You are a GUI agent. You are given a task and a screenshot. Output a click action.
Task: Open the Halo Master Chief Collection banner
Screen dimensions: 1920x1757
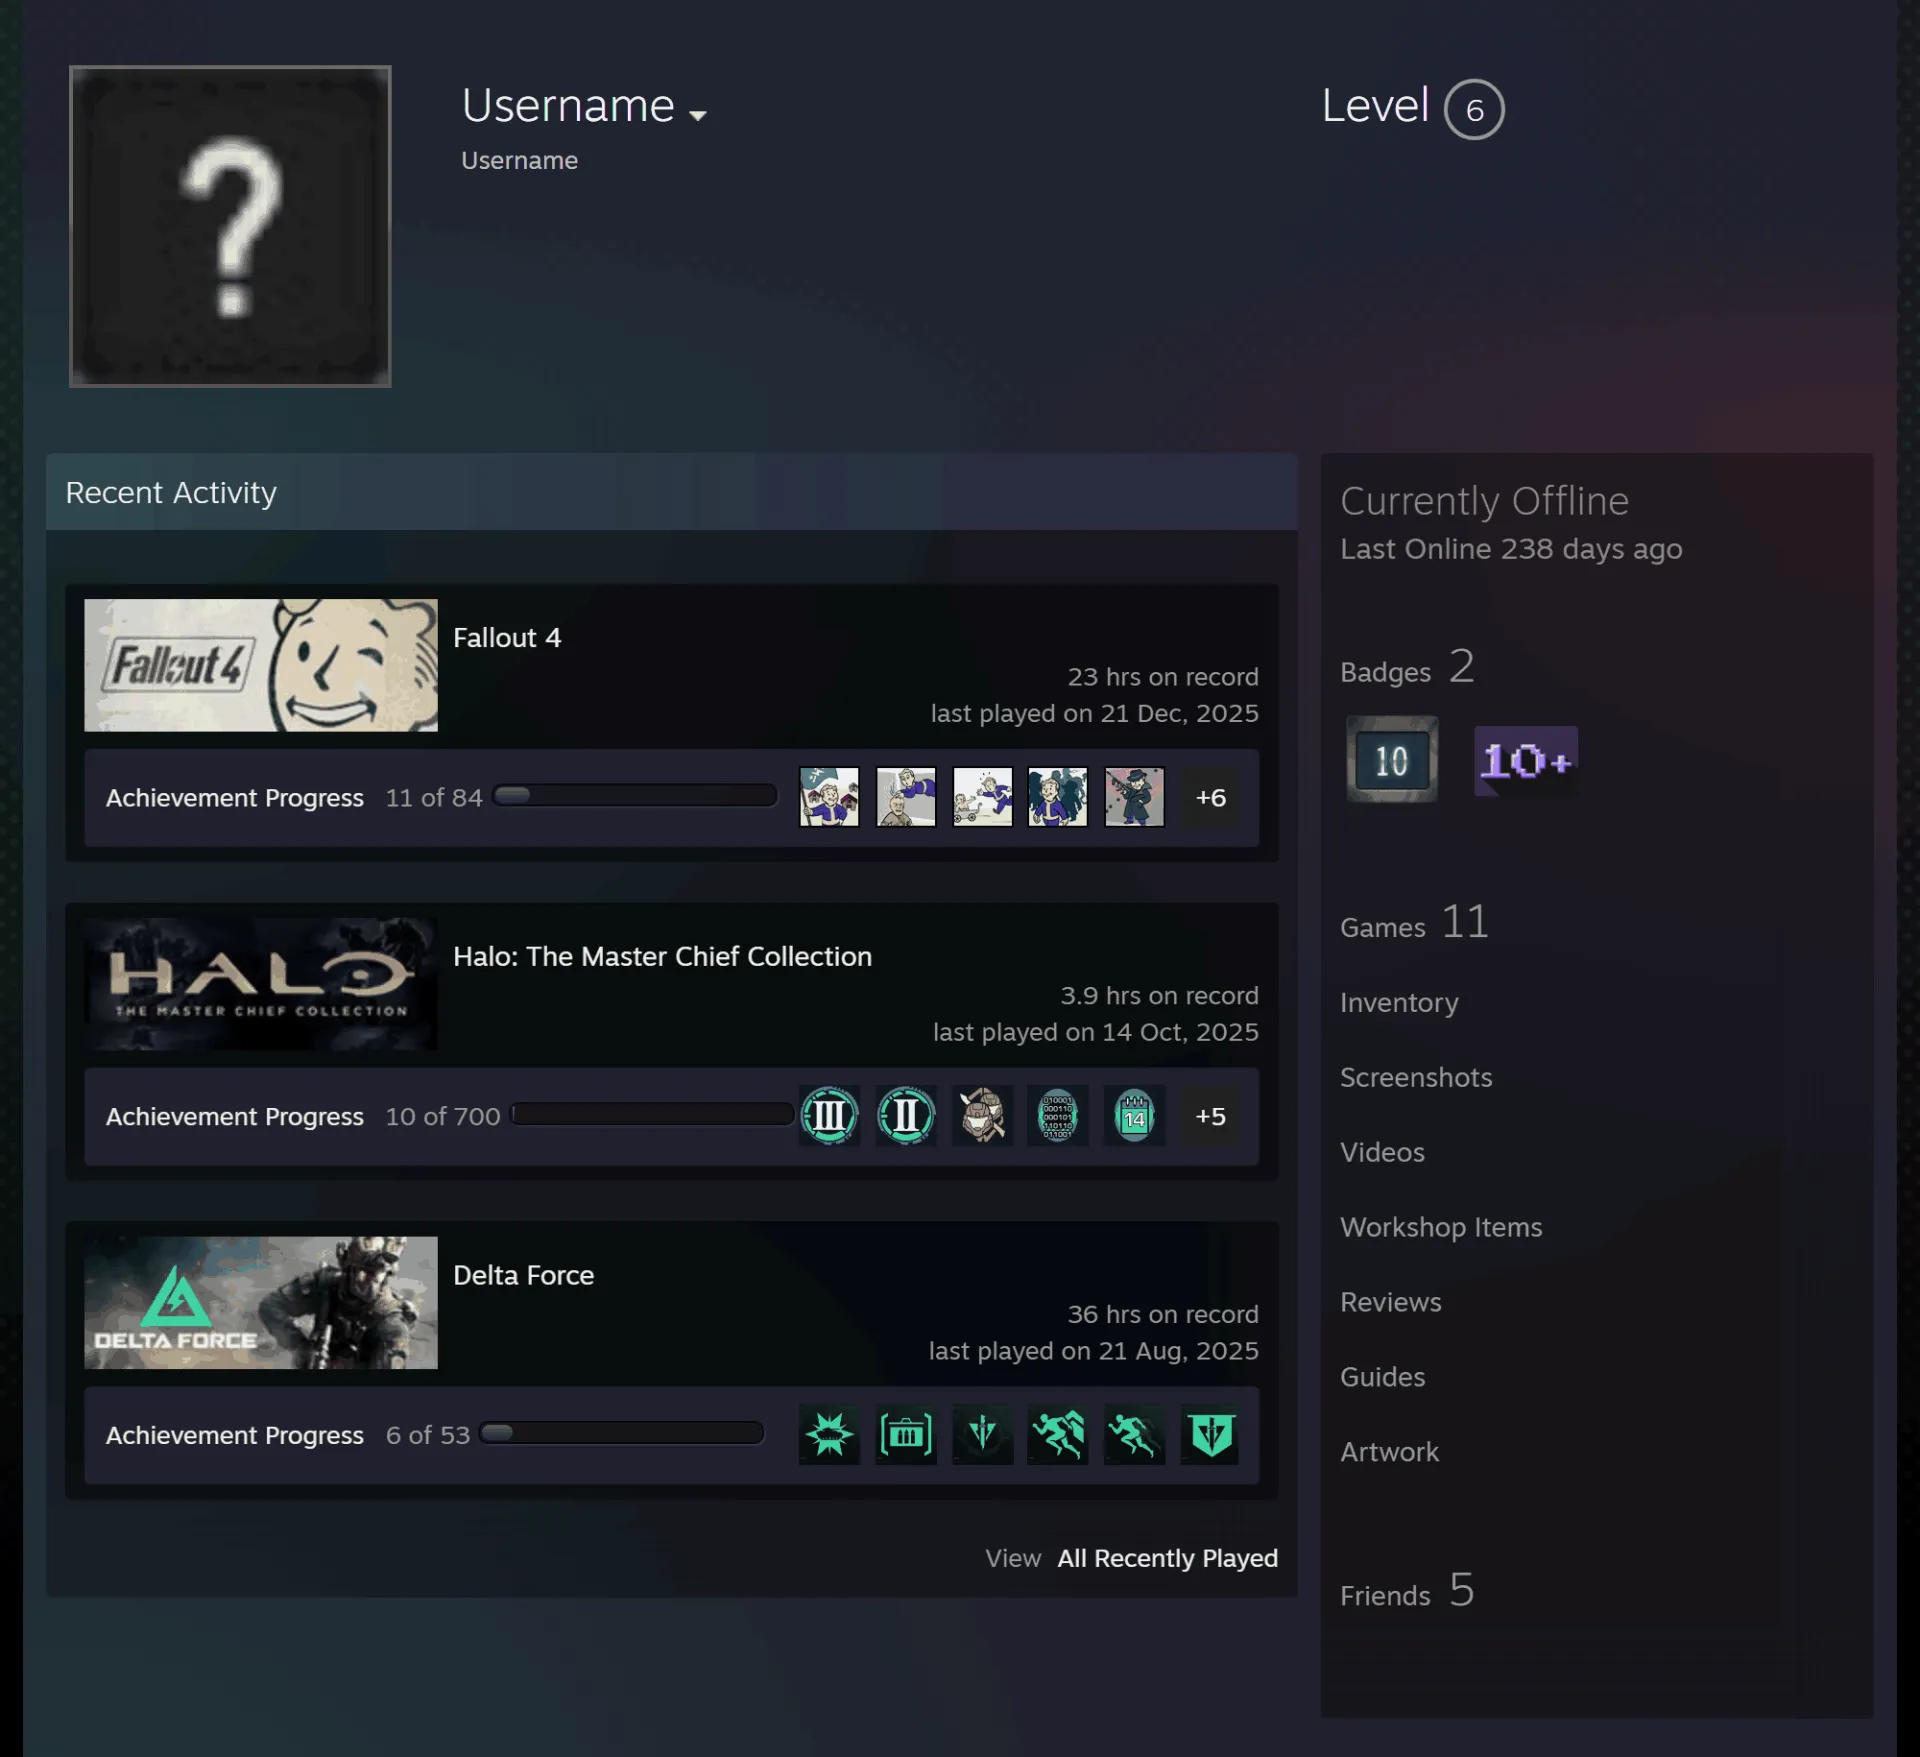[x=261, y=984]
